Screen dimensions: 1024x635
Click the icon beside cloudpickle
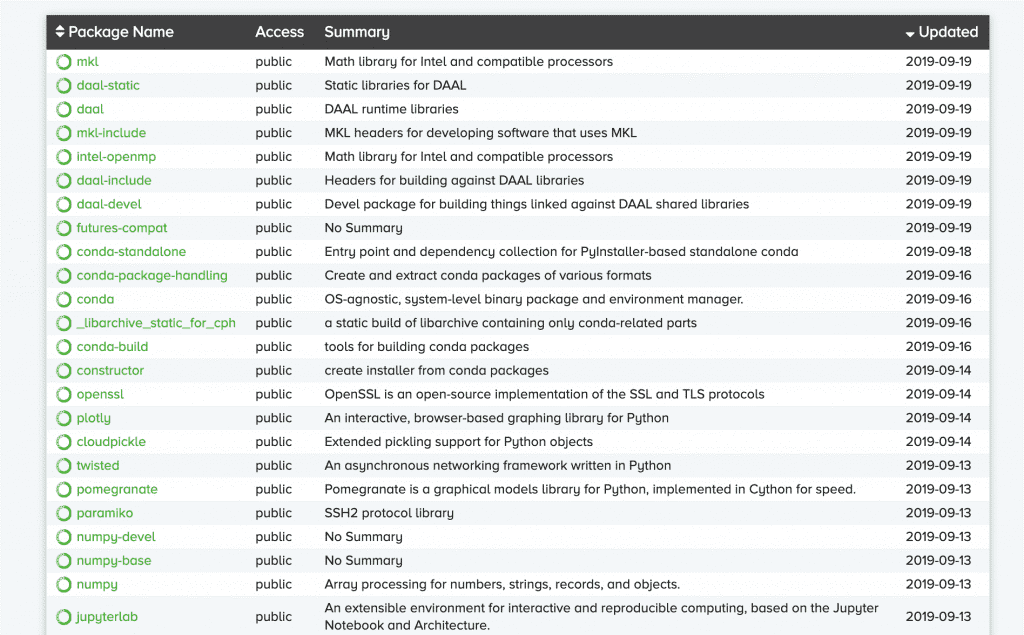63,442
